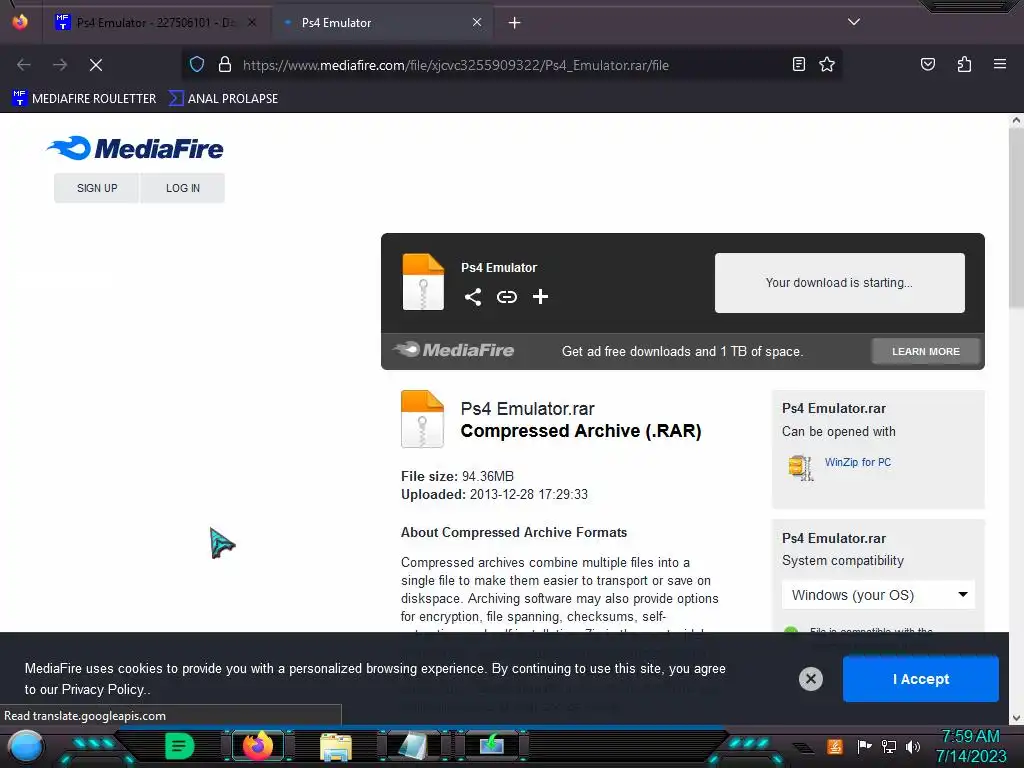Image resolution: width=1024 pixels, height=768 pixels.
Task: Click the scrollbar up arrow
Action: tap(1016, 120)
